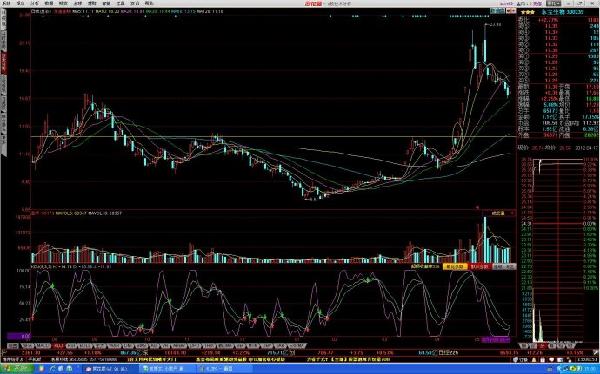Click the gray button below the volume chart

pos(504,266)
